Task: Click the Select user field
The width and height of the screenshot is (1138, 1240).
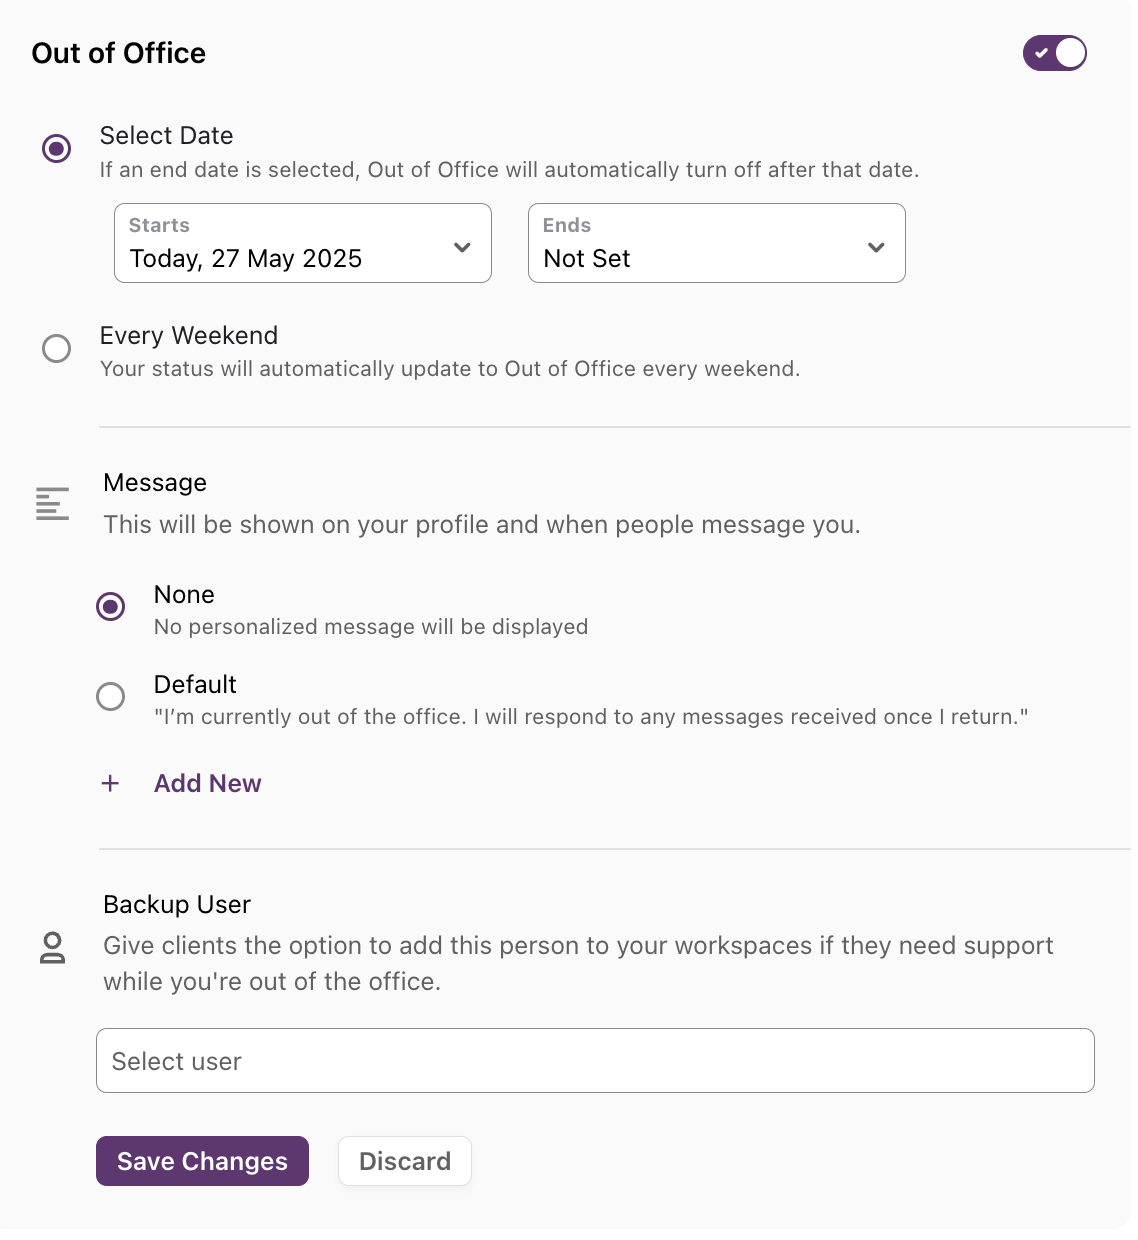Action: tap(595, 1061)
